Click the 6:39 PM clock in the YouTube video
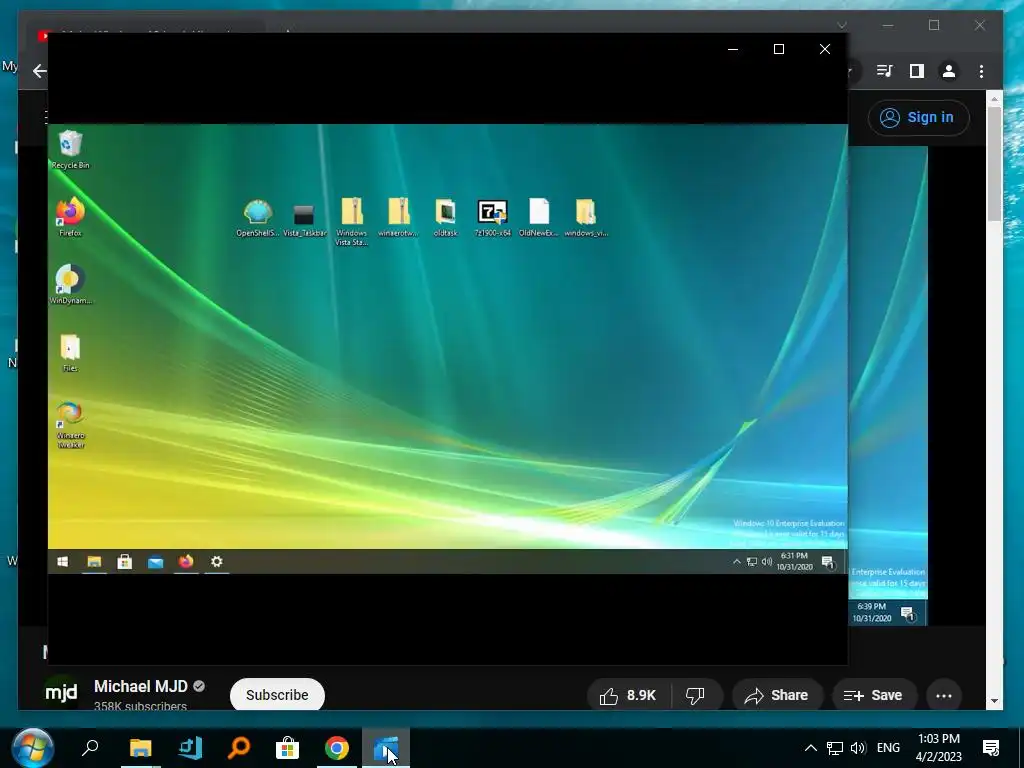 (871, 613)
